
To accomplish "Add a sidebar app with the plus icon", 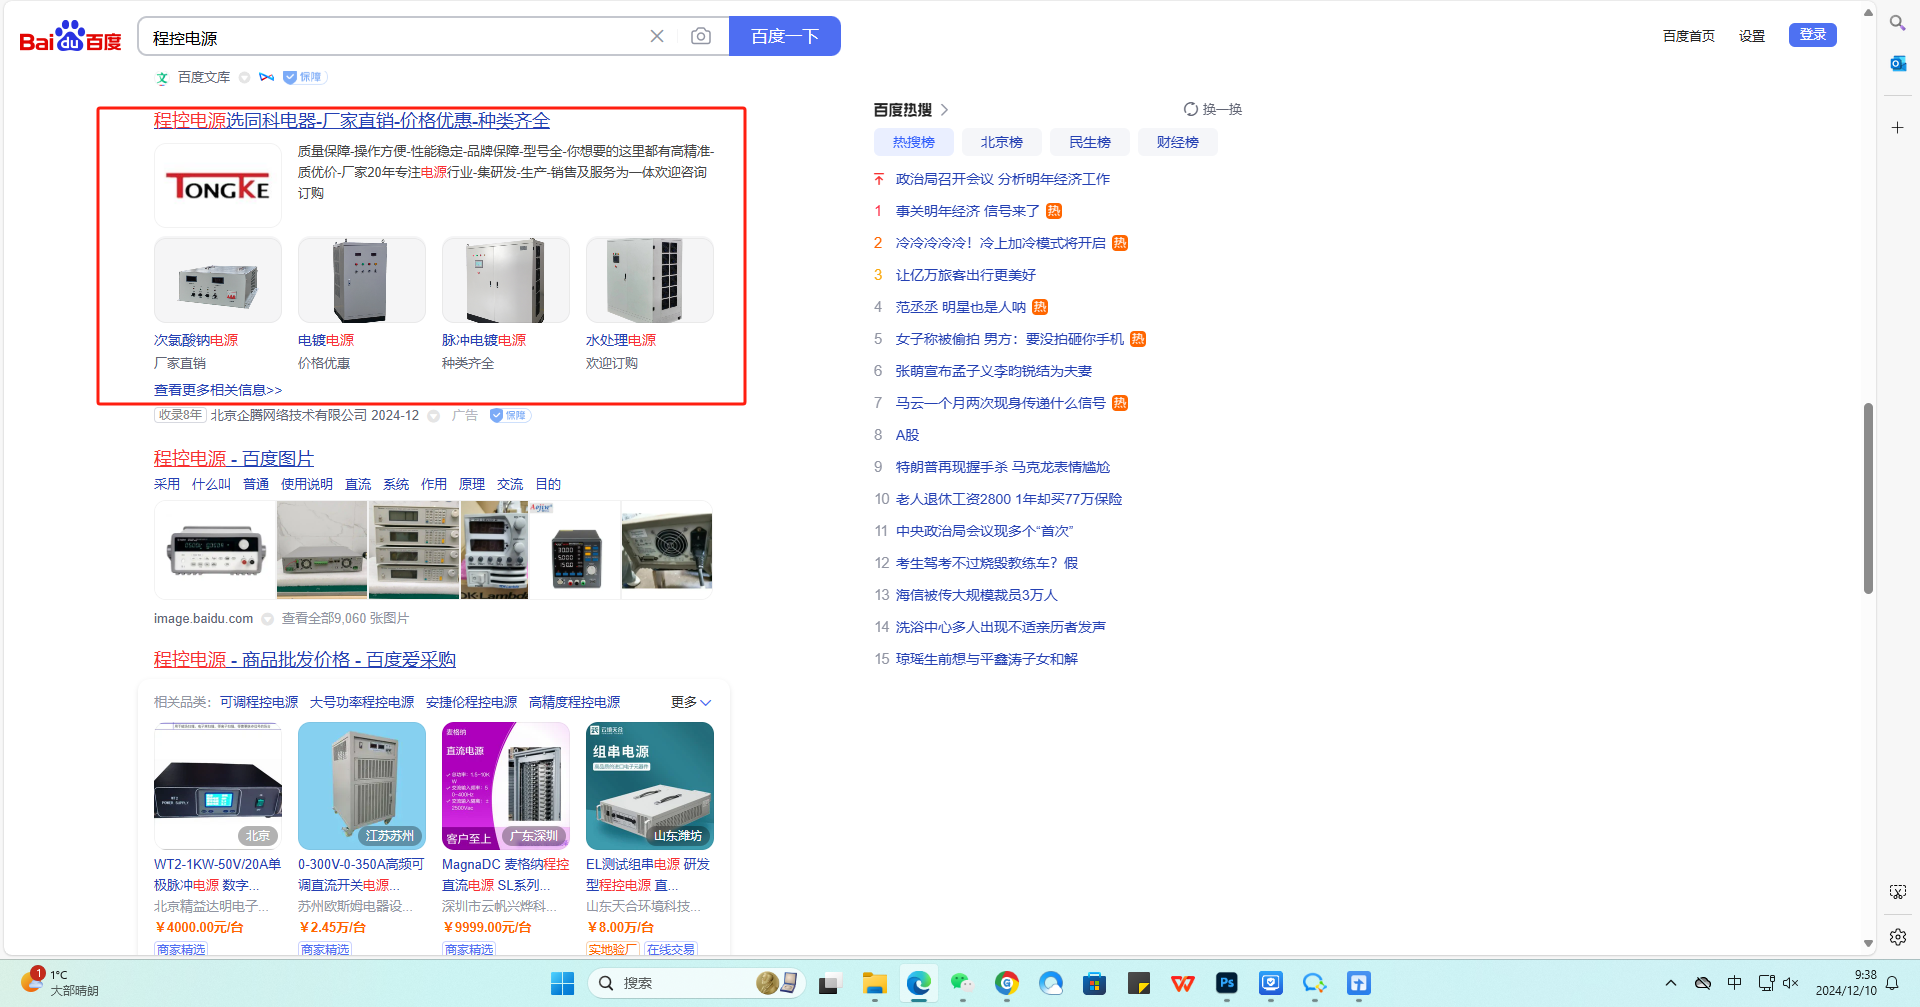I will (x=1897, y=128).
